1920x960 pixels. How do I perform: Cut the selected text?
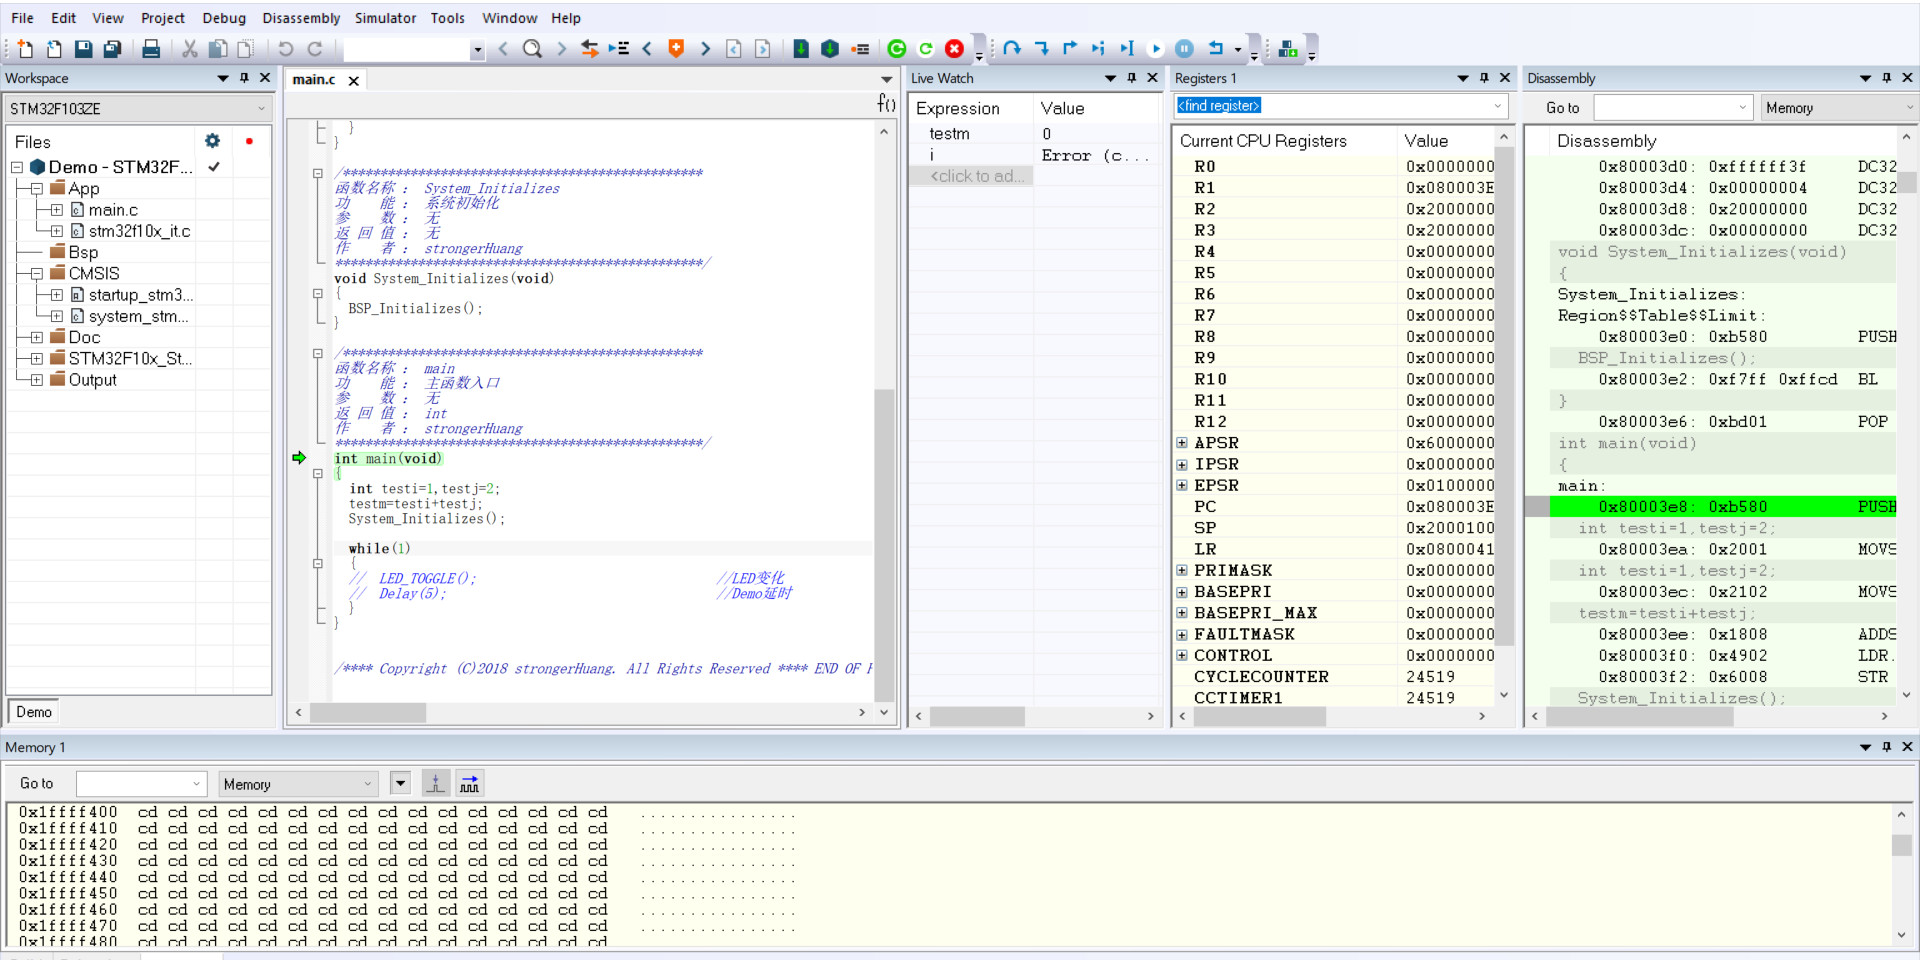pos(189,48)
